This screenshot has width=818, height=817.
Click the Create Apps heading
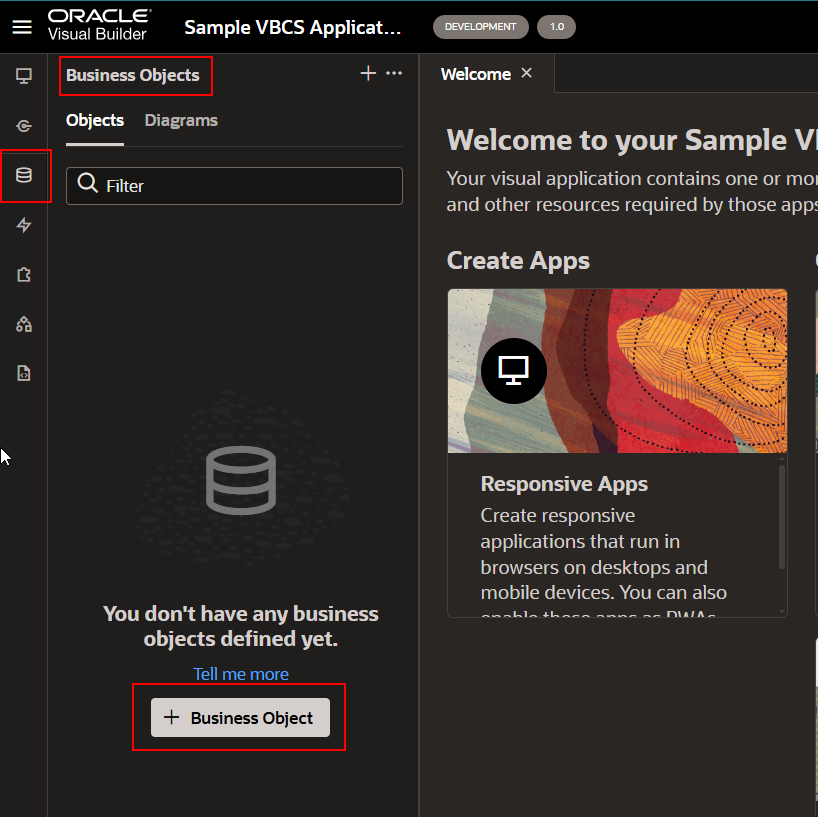coord(518,260)
